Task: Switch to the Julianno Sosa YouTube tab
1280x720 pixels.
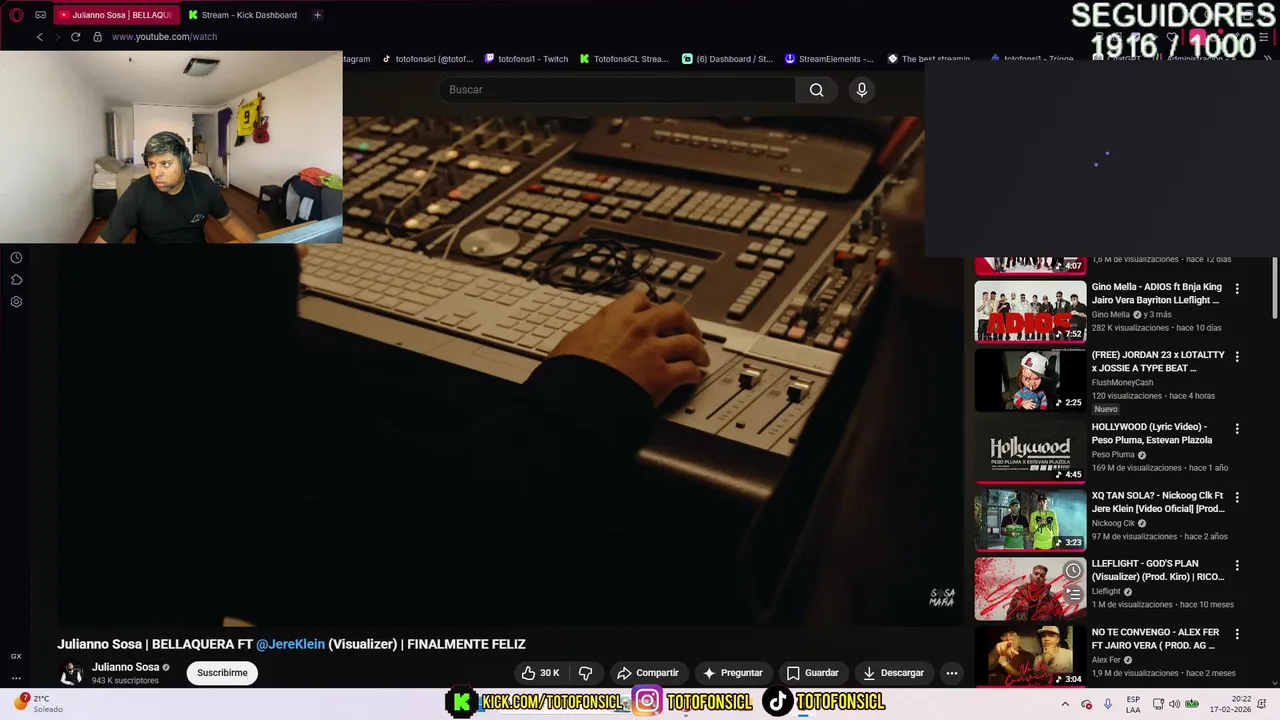Action: tap(117, 15)
